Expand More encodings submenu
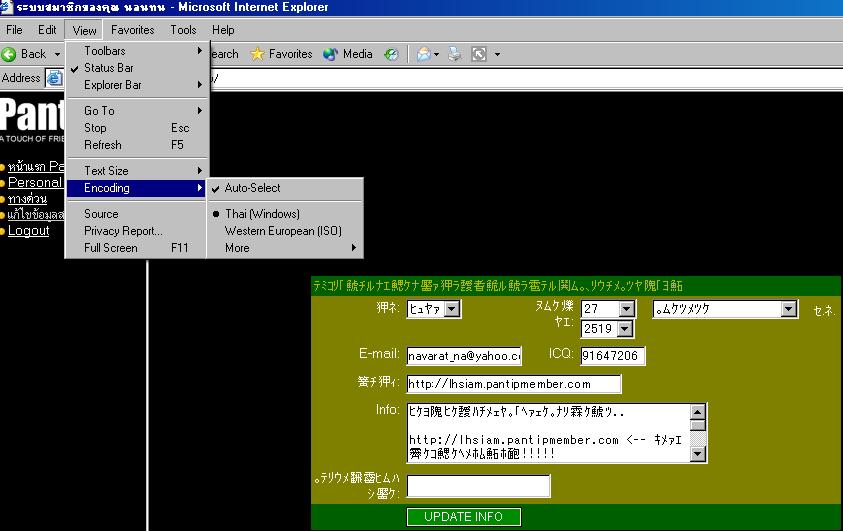The width and height of the screenshot is (843, 531). coord(284,248)
